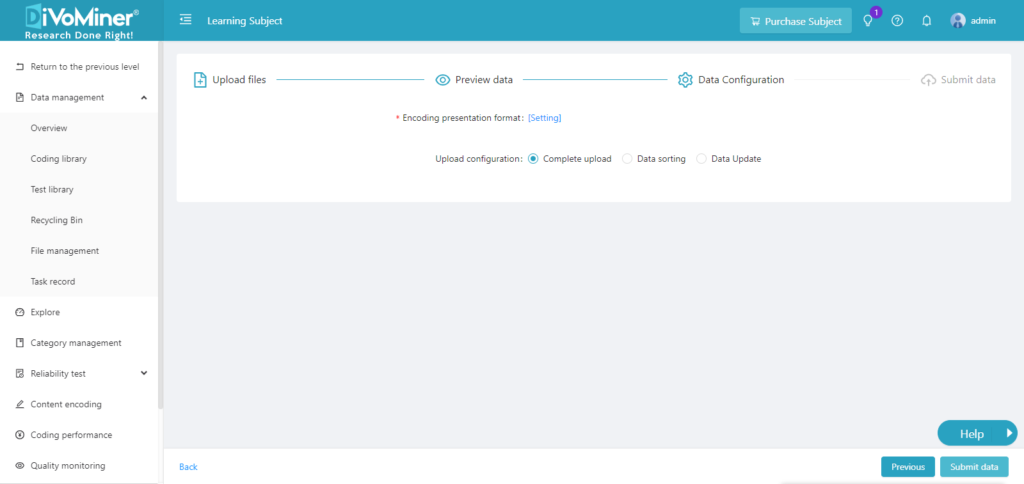Screen dimensions: 1024x484
Task: Click the Previous button
Action: tap(908, 467)
